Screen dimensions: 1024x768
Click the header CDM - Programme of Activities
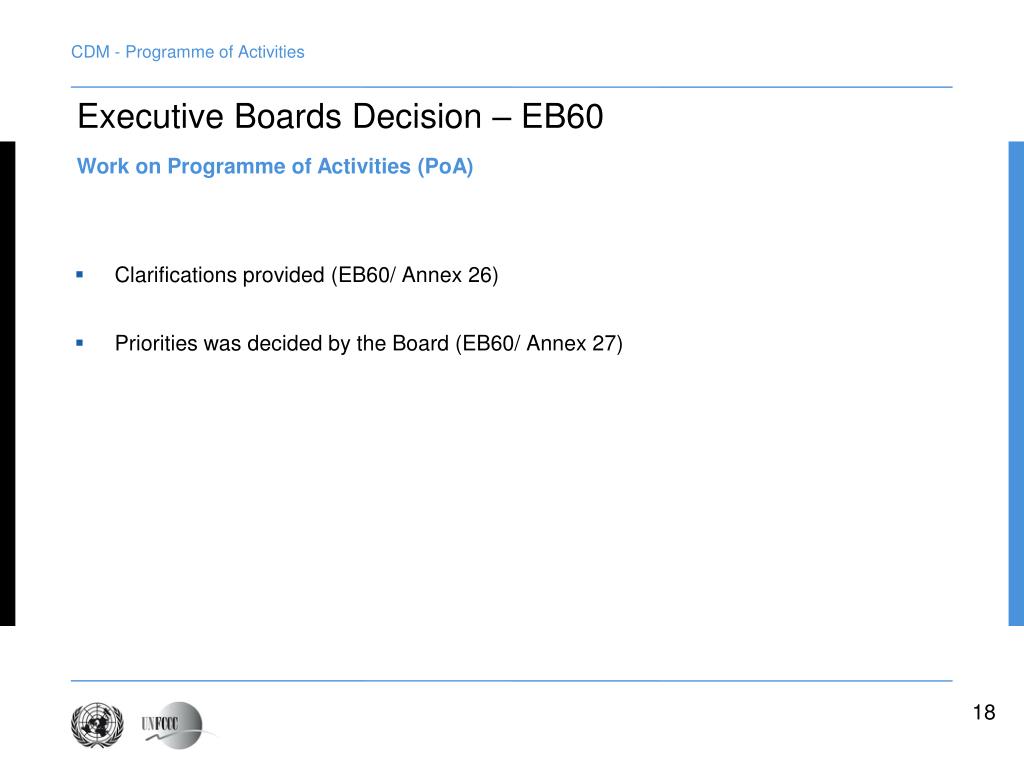click(x=187, y=52)
